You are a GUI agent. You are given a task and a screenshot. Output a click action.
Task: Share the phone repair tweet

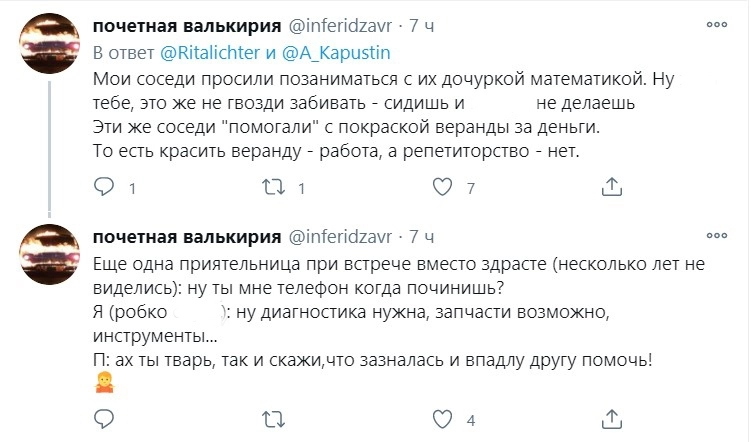tap(610, 418)
